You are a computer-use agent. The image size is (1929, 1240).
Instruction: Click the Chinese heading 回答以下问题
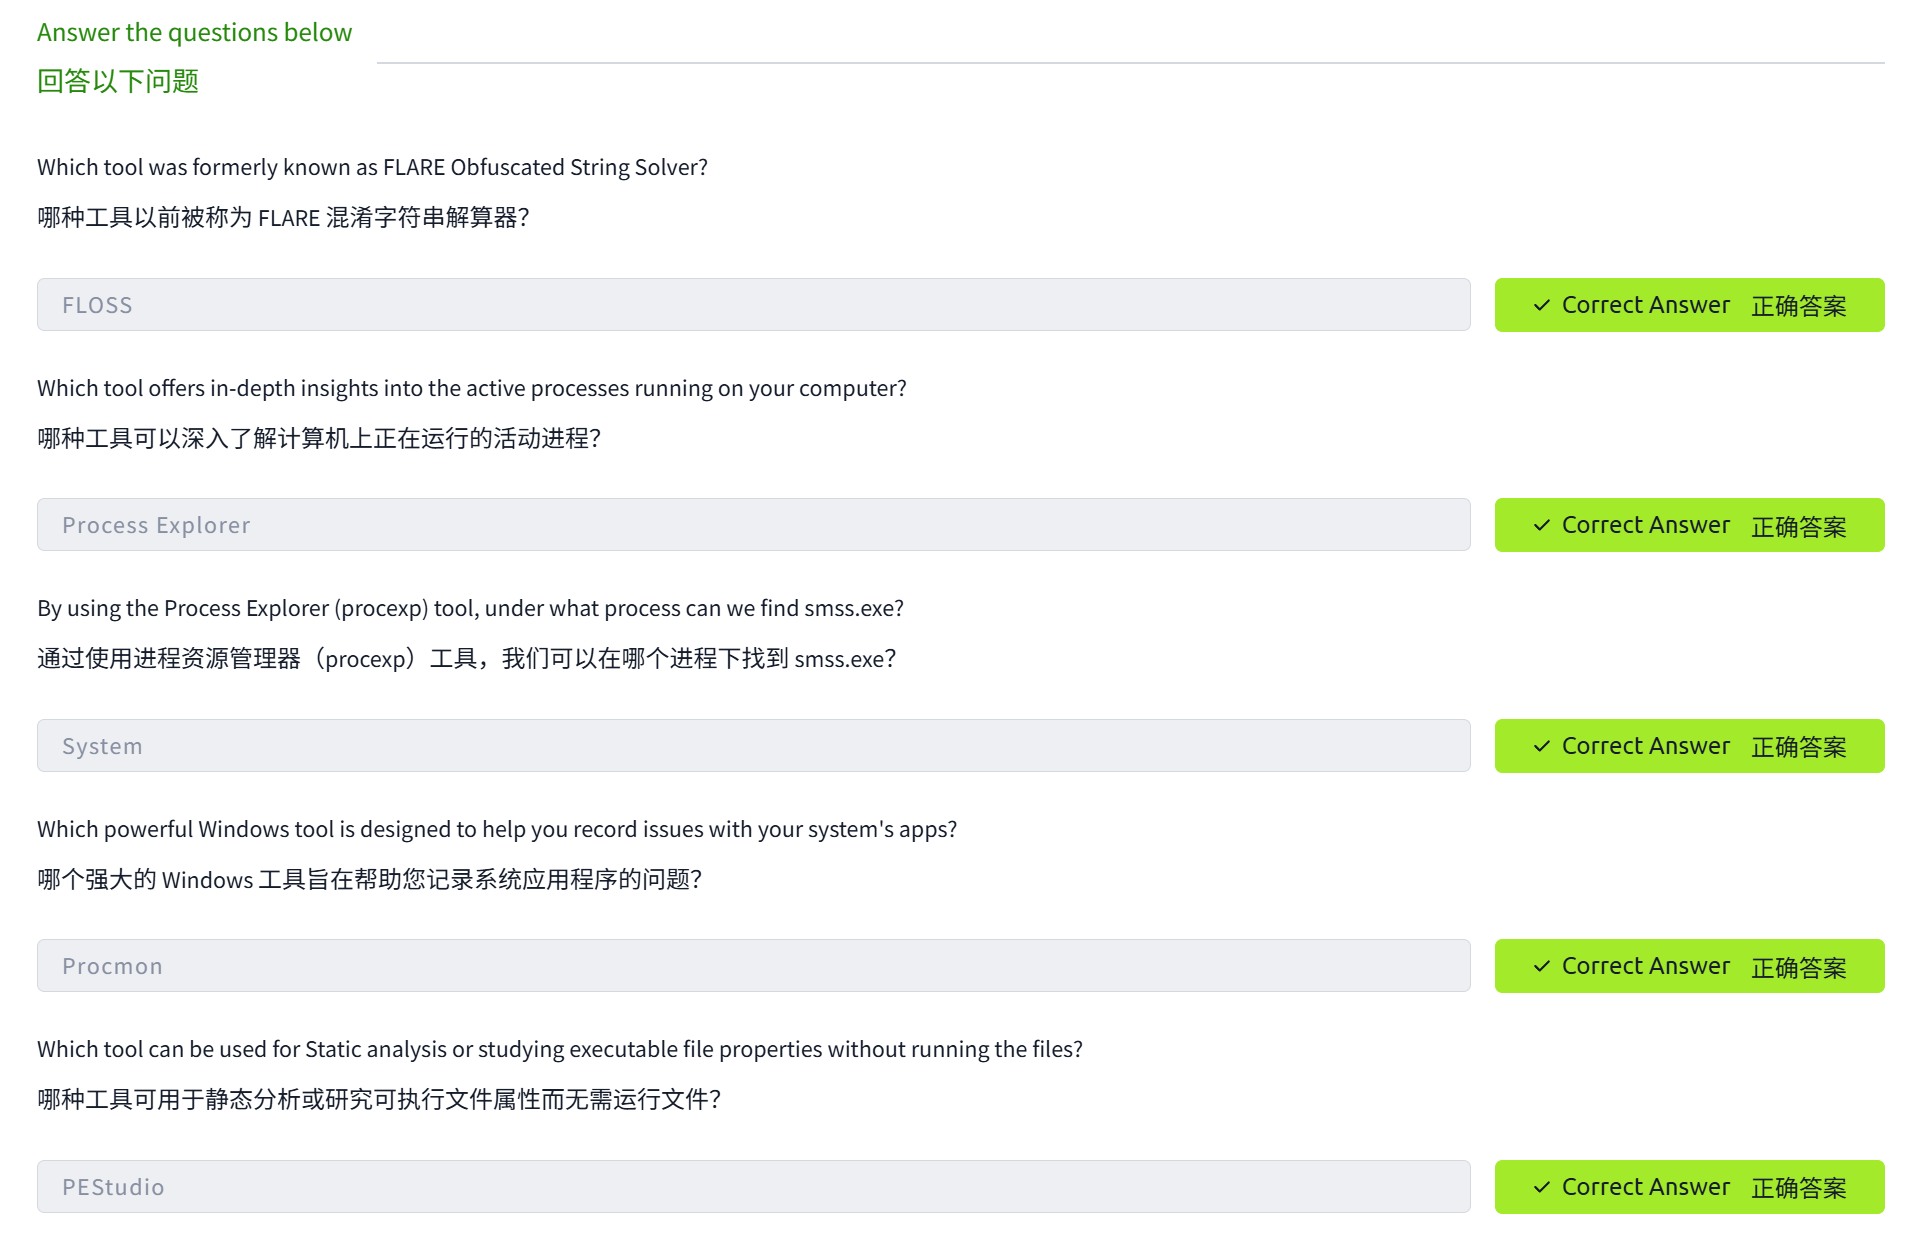coord(118,81)
